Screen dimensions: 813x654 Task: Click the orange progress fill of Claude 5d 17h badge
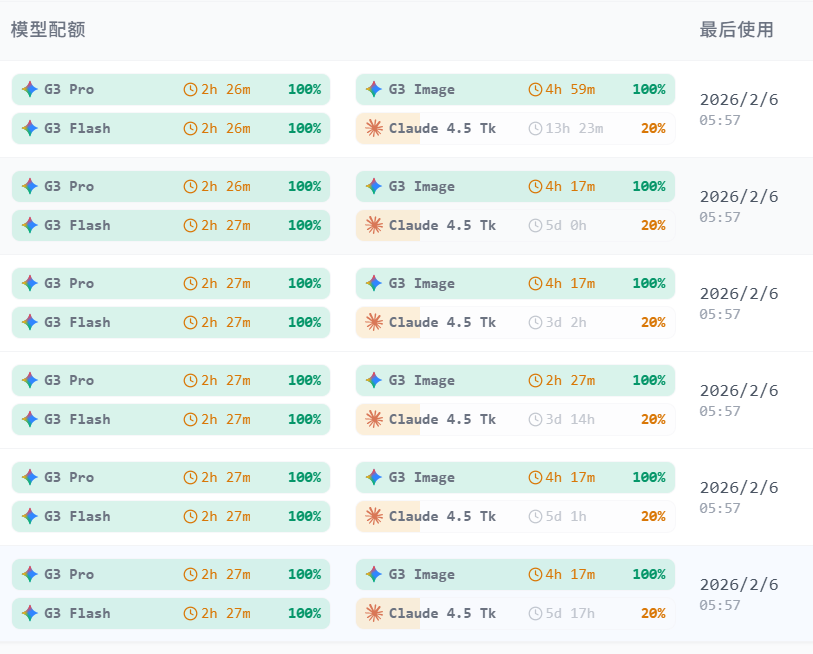point(388,613)
